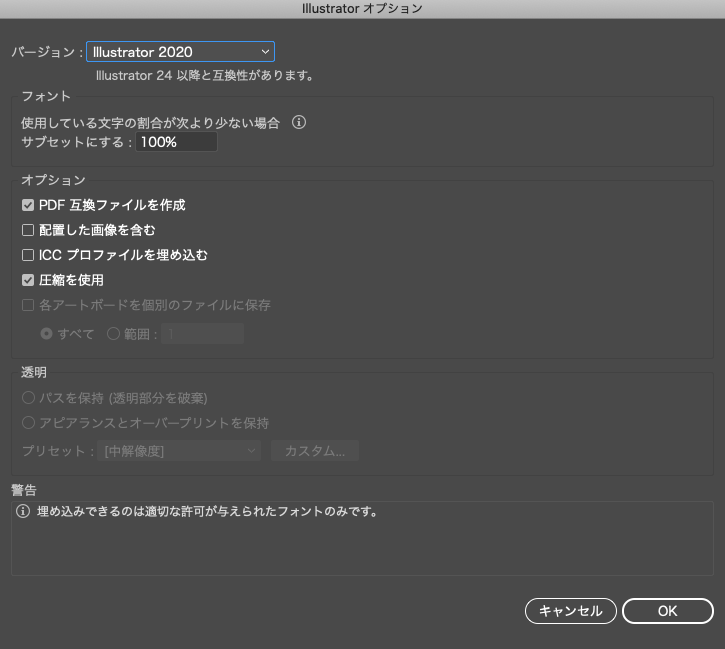This screenshot has width=725, height=649.
Task: Select パスを保持 (透明部分を破棄) radio
Action: (x=29, y=398)
